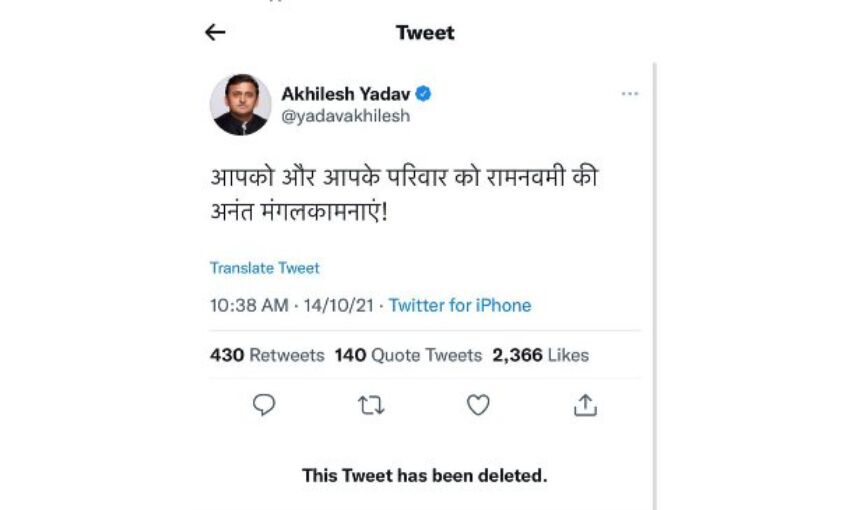
Task: Click the Akhilesh Yadav display name
Action: (x=346, y=94)
